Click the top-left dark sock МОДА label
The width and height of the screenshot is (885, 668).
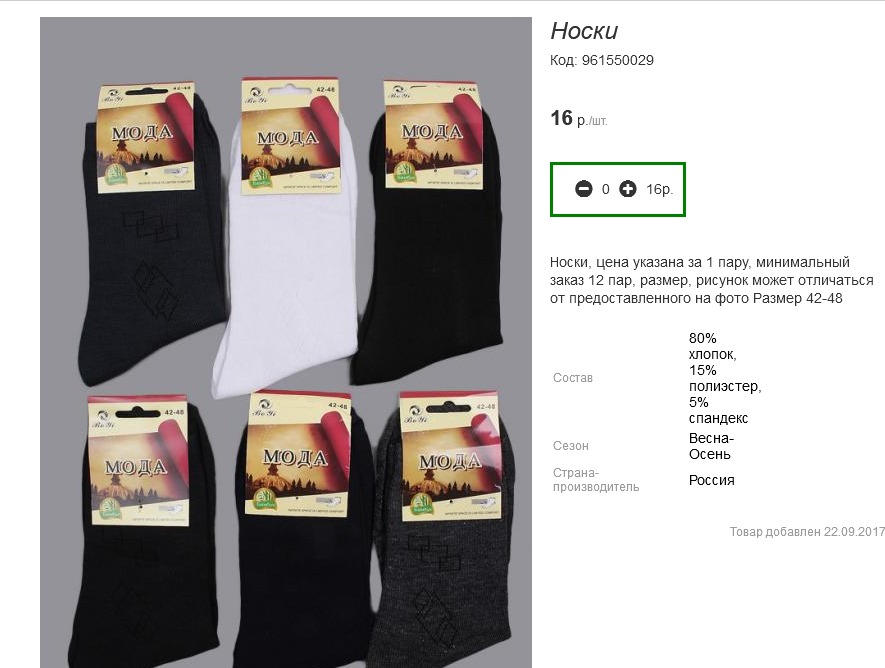pos(146,138)
